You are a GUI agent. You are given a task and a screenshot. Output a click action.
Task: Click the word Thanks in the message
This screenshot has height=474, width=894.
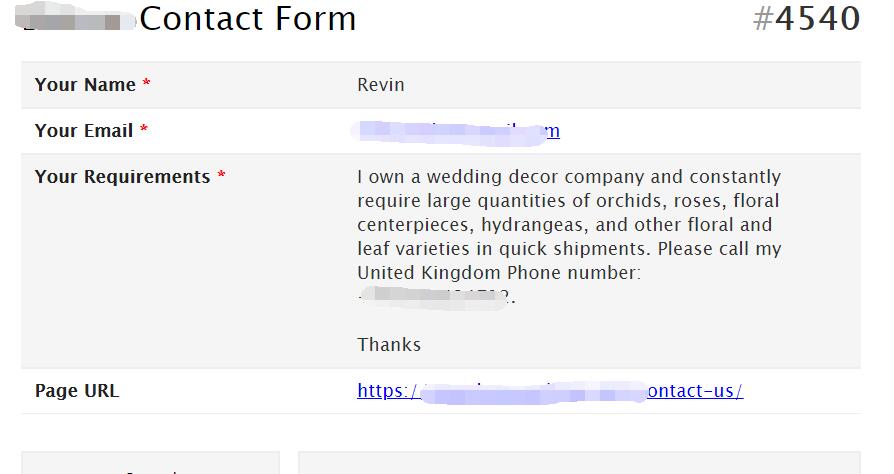tap(389, 345)
